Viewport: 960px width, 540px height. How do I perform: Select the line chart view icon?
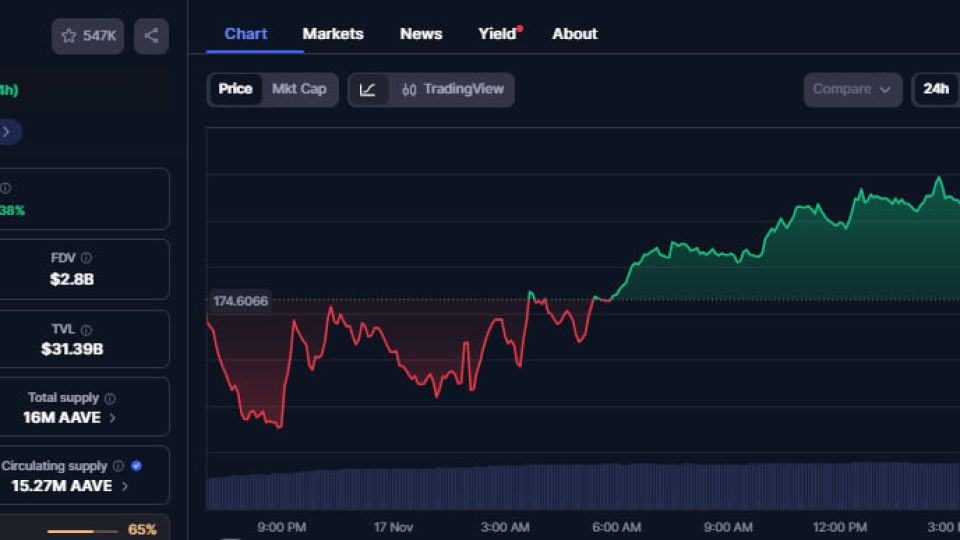click(368, 89)
